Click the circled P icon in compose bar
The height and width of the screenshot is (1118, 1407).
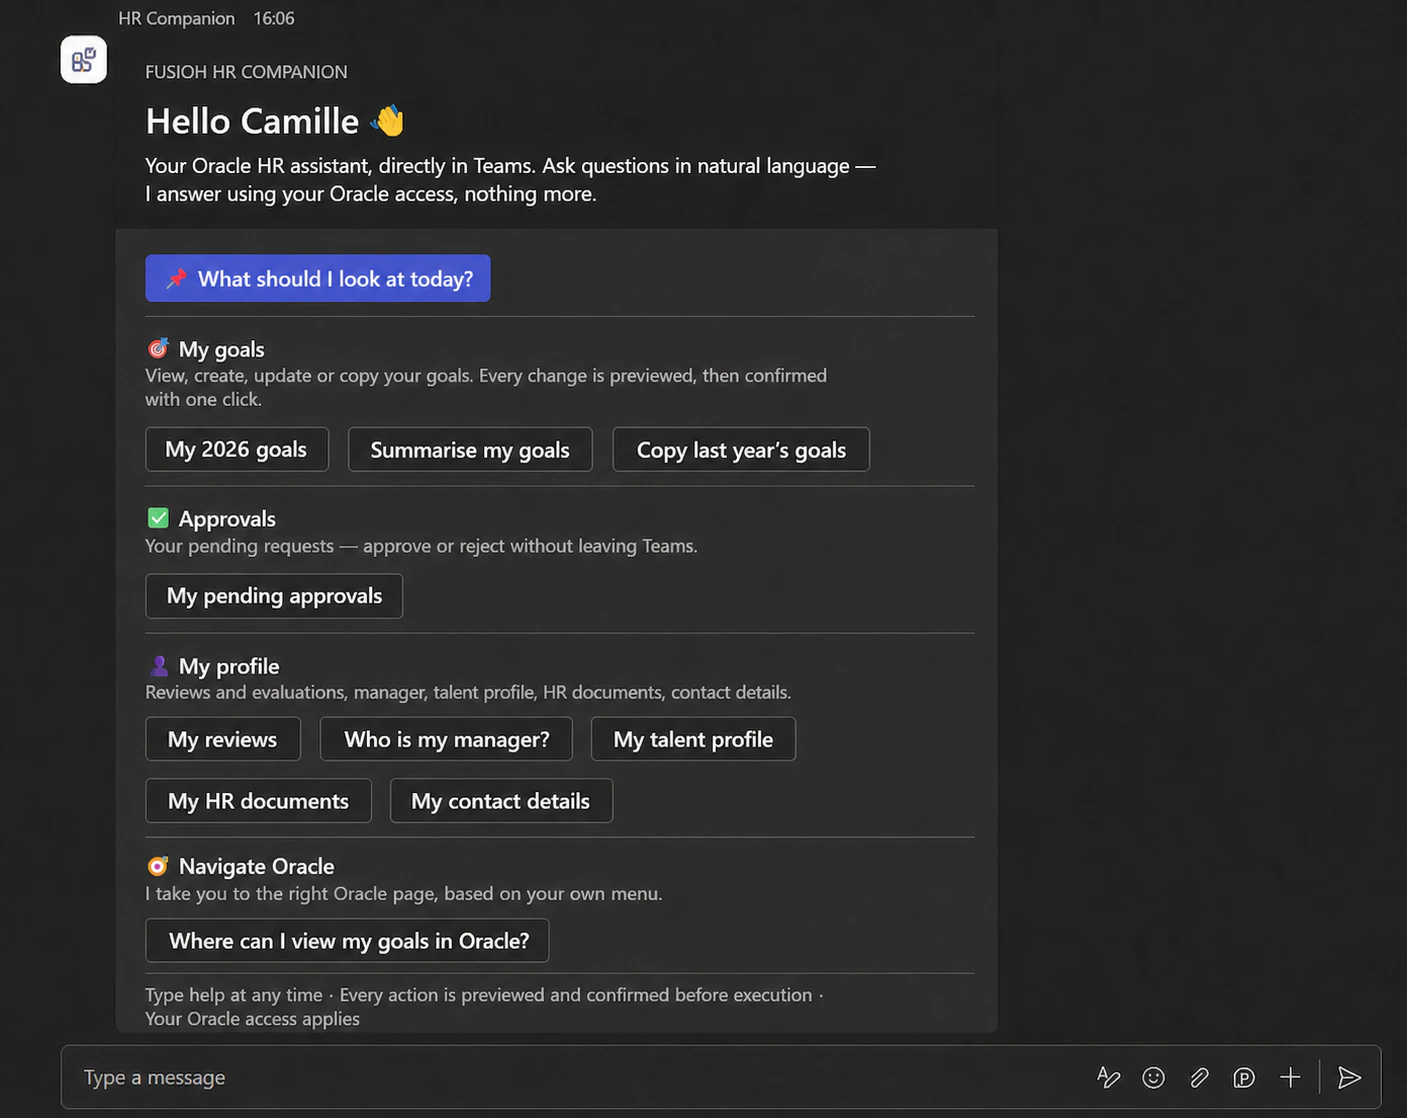pos(1244,1077)
